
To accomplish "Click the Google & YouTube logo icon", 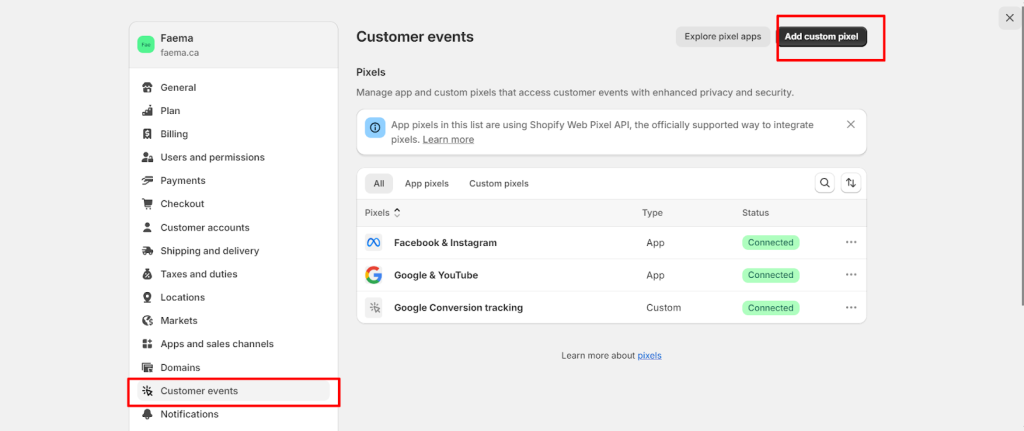I will [373, 275].
